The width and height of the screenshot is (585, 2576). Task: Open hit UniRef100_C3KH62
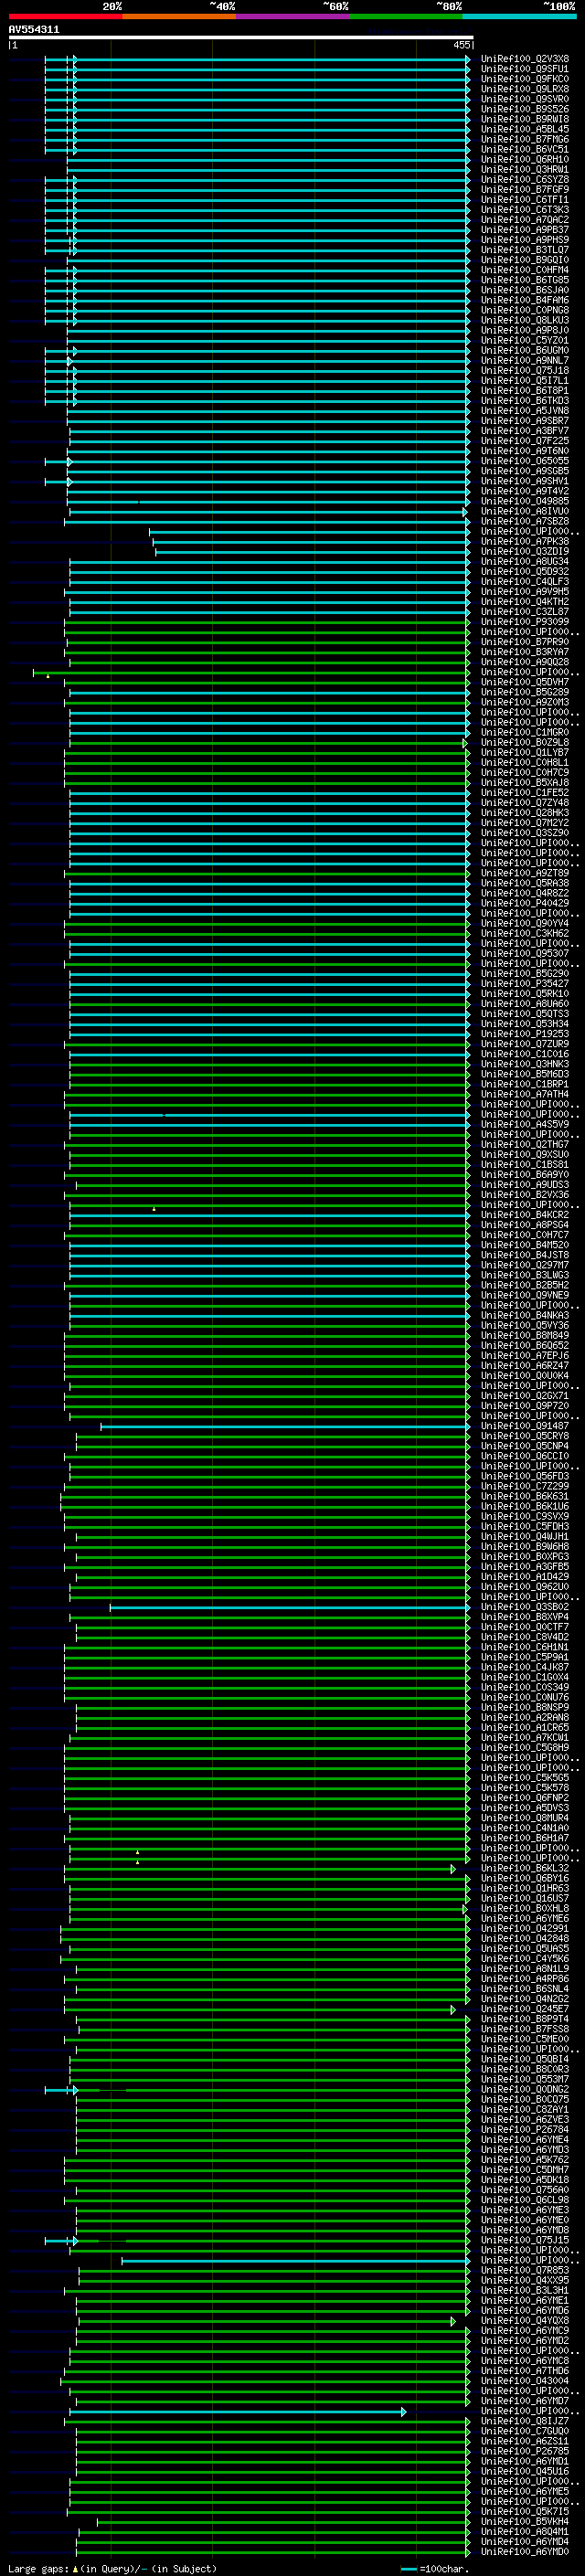tap(525, 934)
